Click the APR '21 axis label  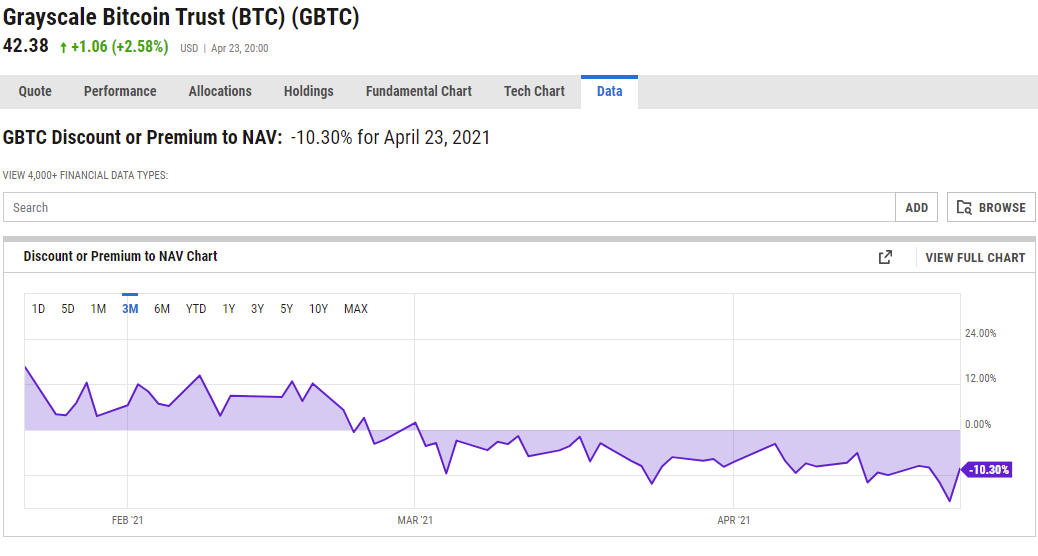pos(733,520)
